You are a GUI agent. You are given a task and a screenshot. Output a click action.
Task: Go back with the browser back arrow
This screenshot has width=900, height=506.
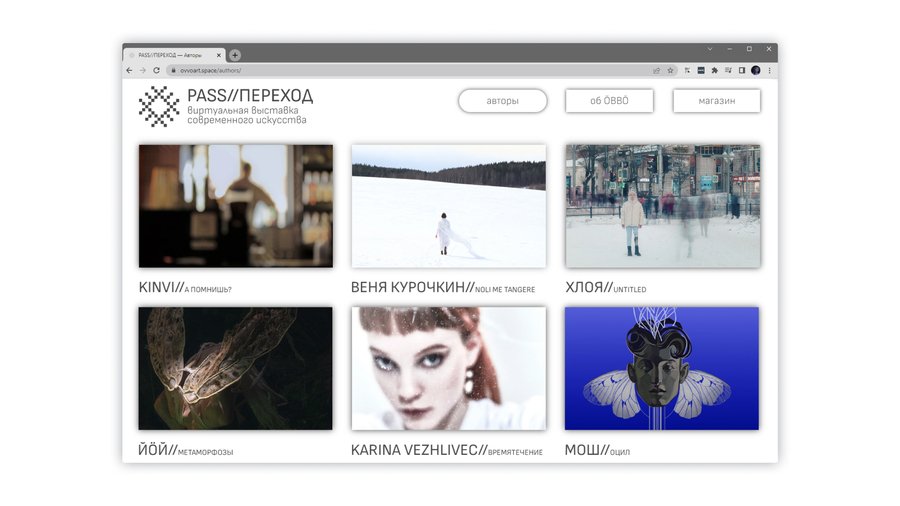[129, 71]
